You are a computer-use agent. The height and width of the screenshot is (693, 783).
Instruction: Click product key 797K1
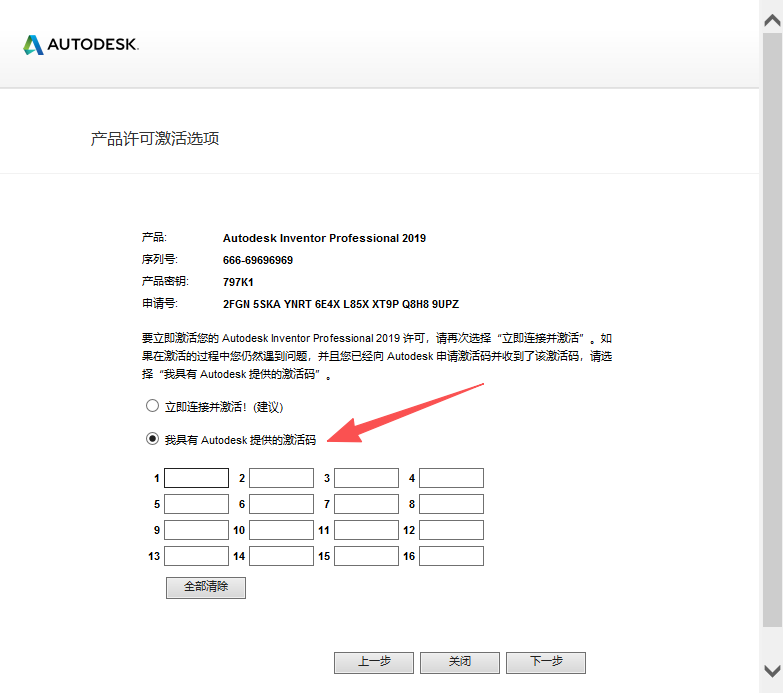click(238, 282)
